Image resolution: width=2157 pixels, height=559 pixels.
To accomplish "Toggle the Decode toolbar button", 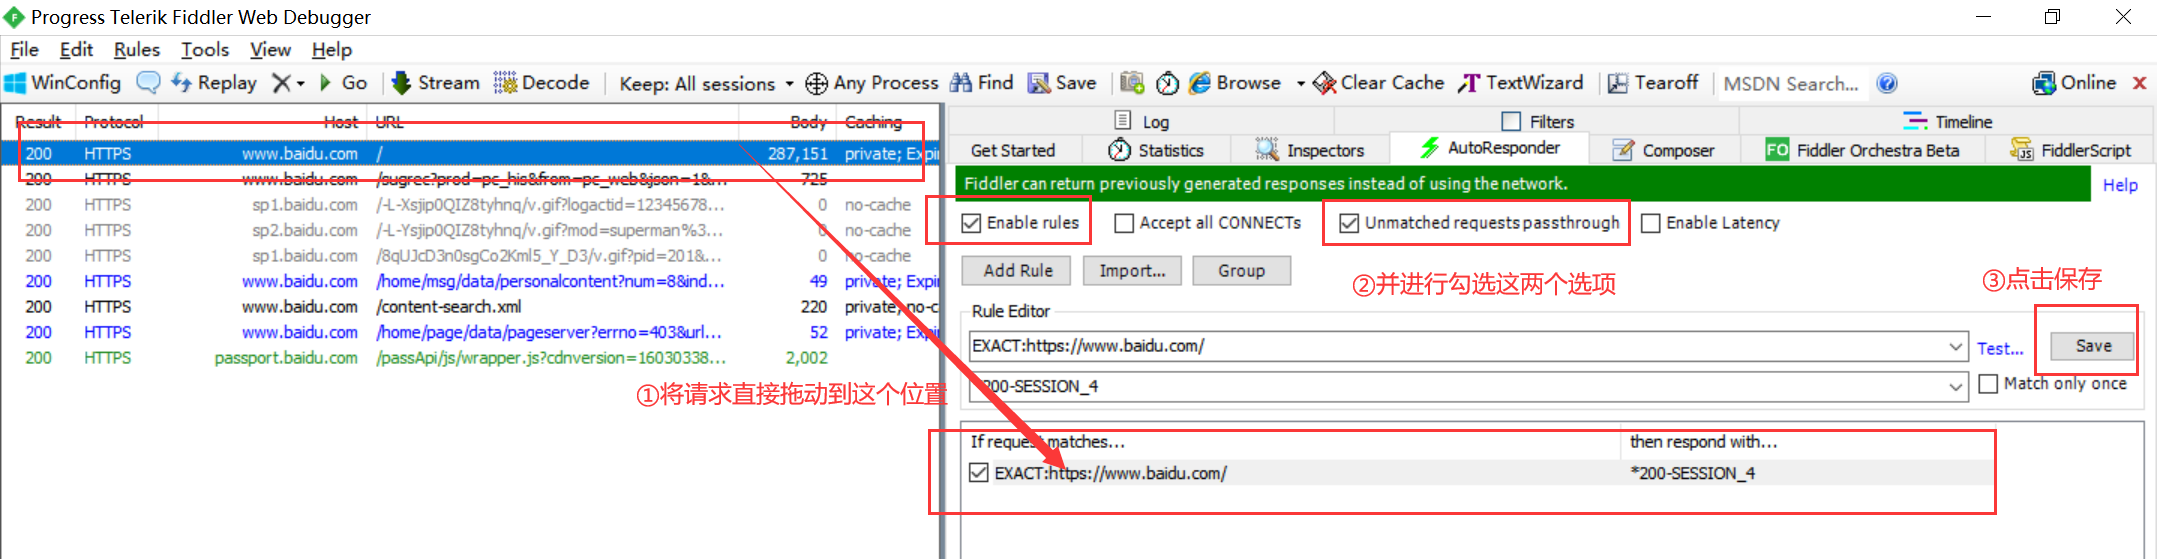I will (542, 83).
